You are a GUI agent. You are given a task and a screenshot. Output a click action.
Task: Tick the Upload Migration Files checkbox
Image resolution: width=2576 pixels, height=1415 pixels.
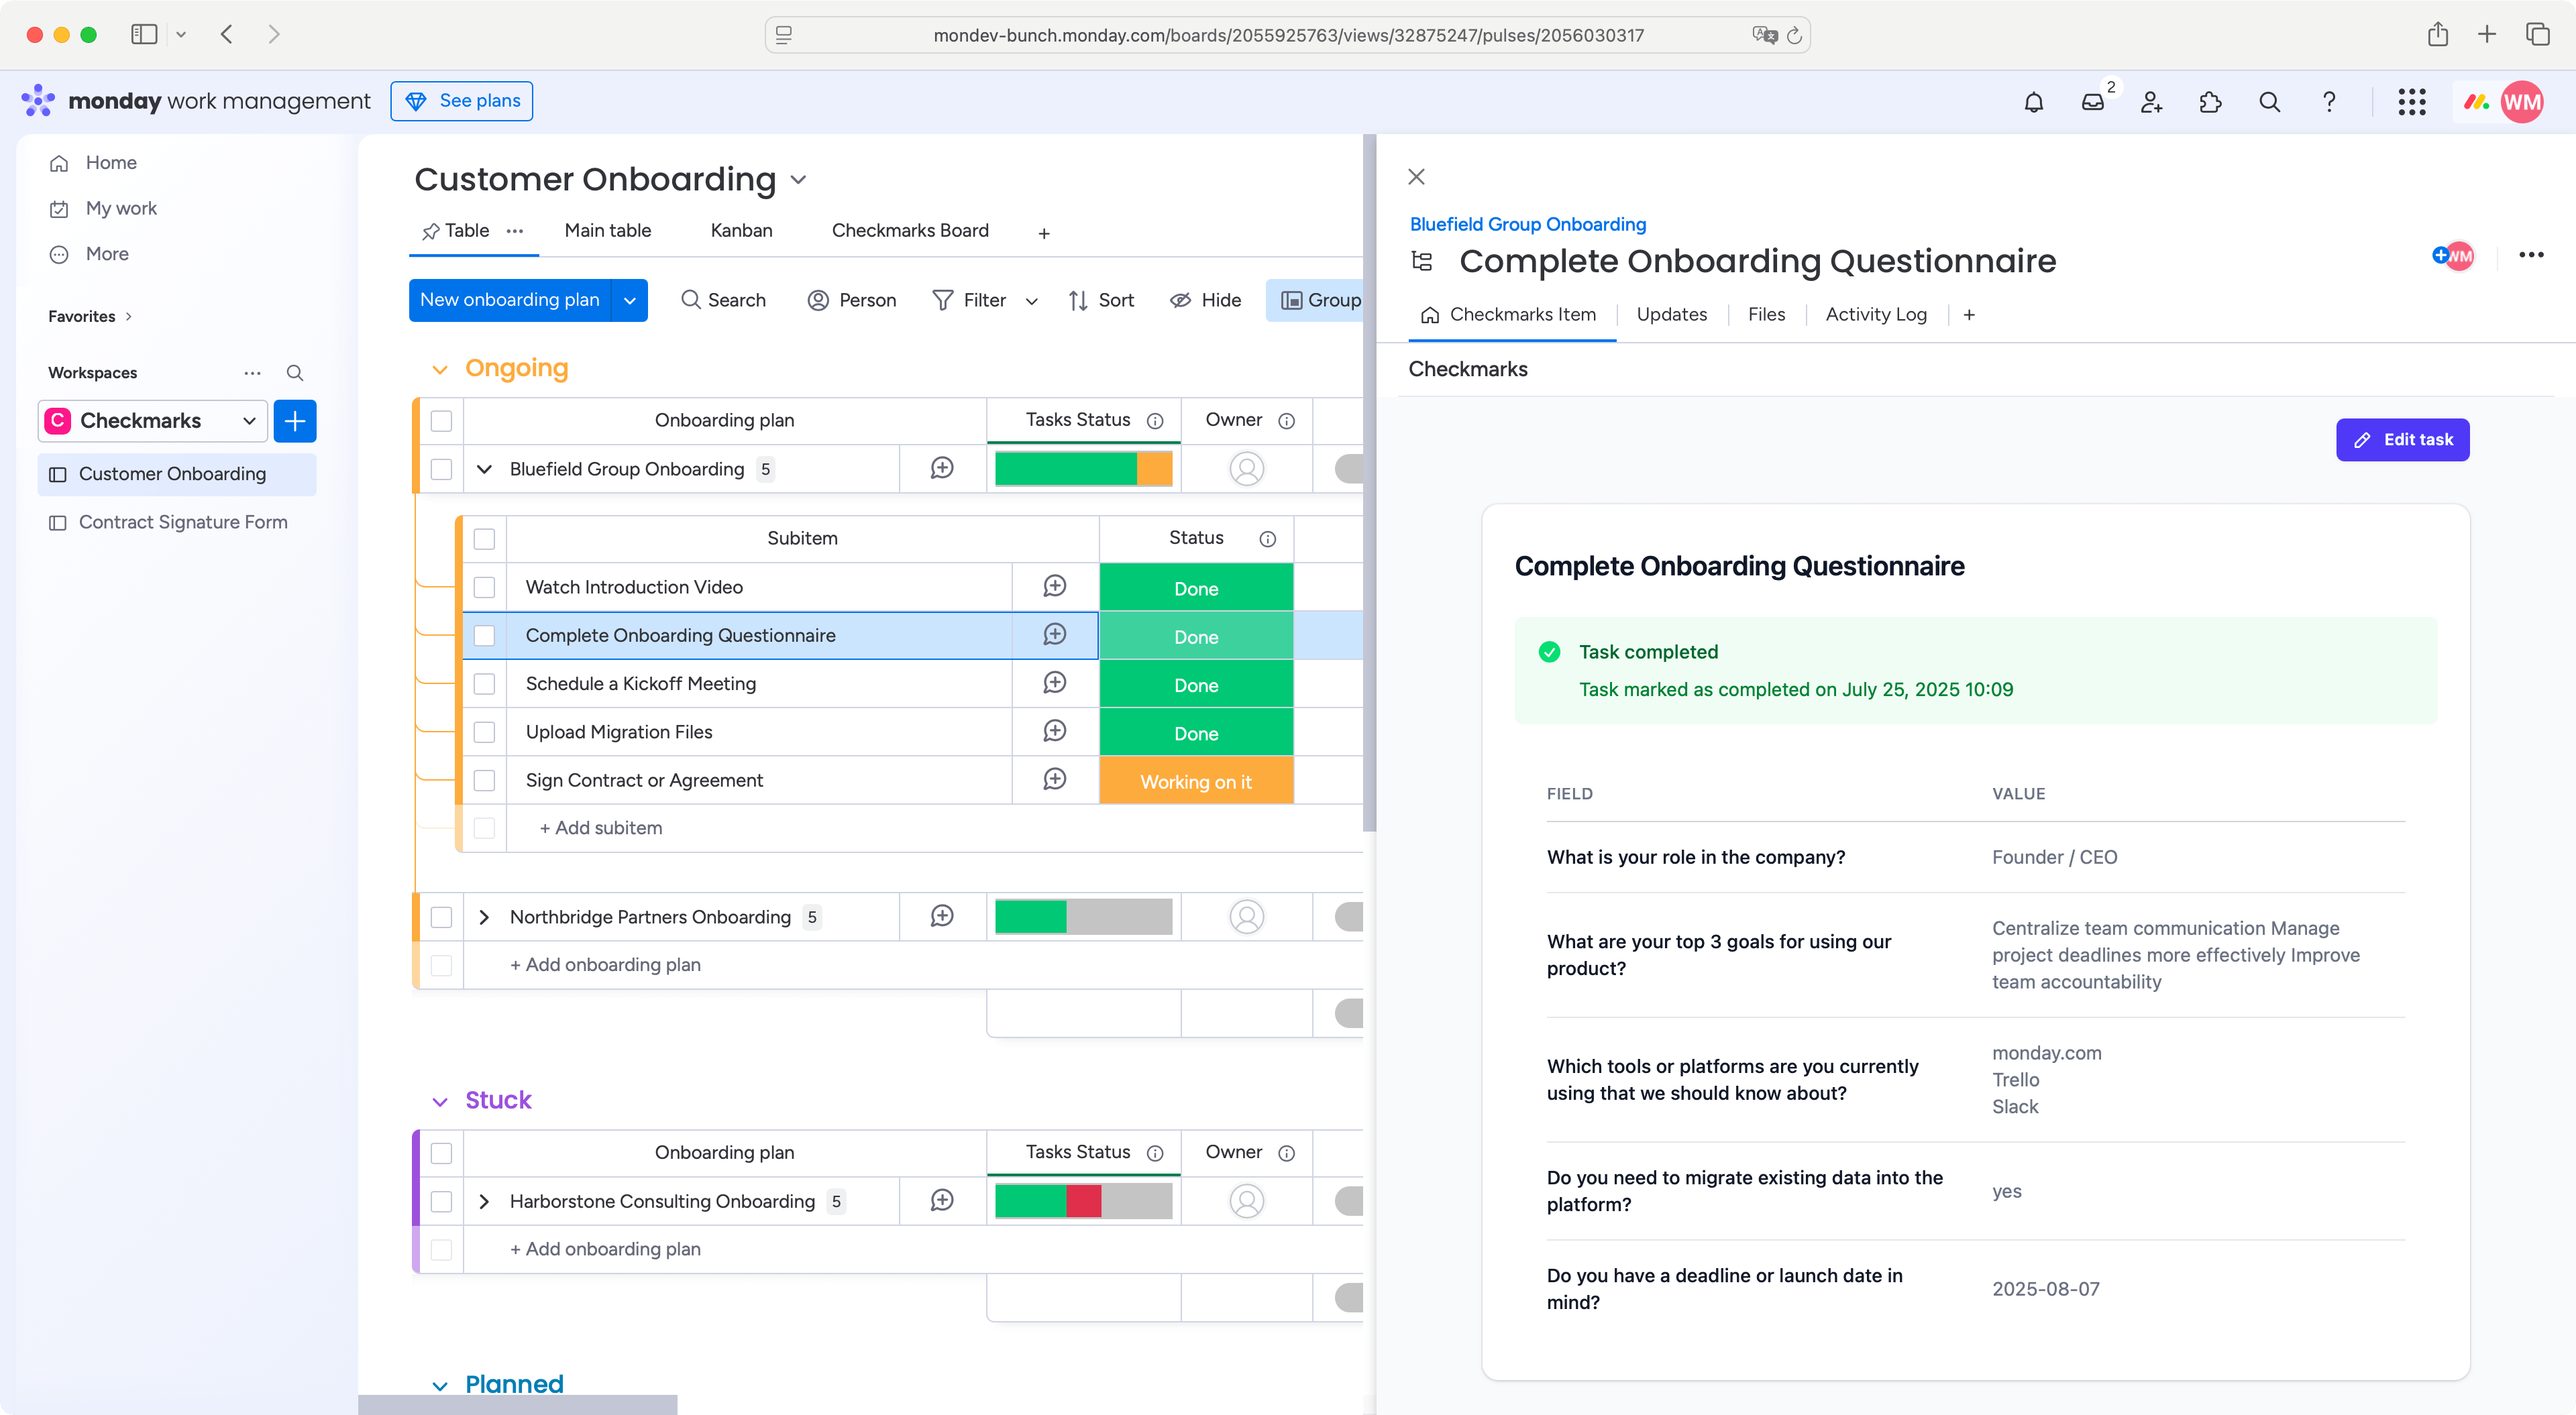(485, 732)
